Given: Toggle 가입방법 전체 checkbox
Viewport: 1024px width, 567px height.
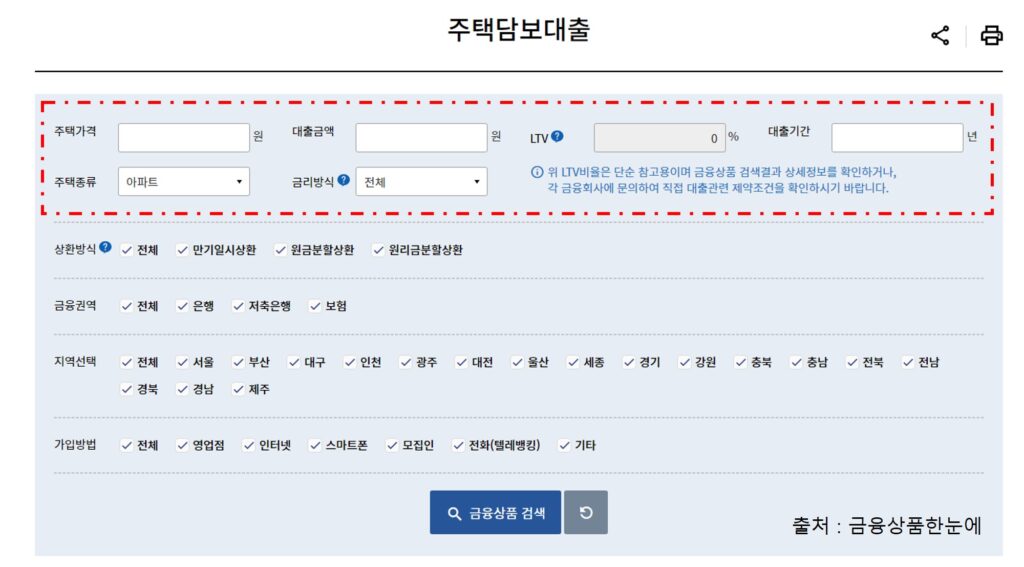Looking at the screenshot, I should pos(127,446).
